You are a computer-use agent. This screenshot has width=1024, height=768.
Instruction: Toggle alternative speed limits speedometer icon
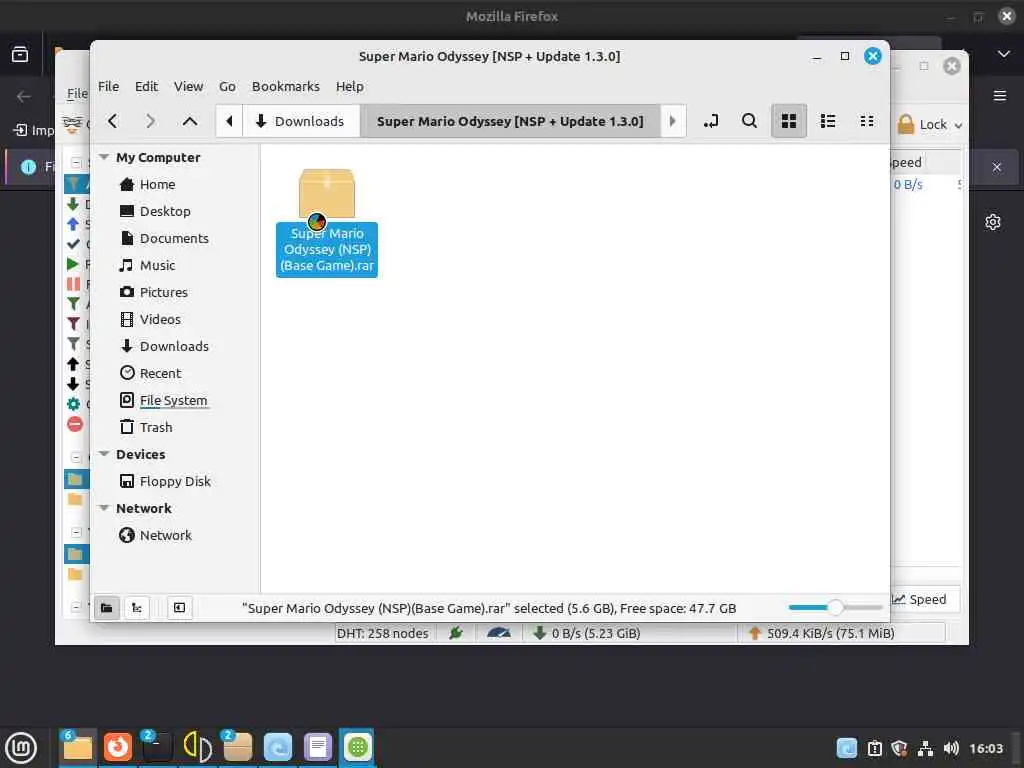point(499,633)
